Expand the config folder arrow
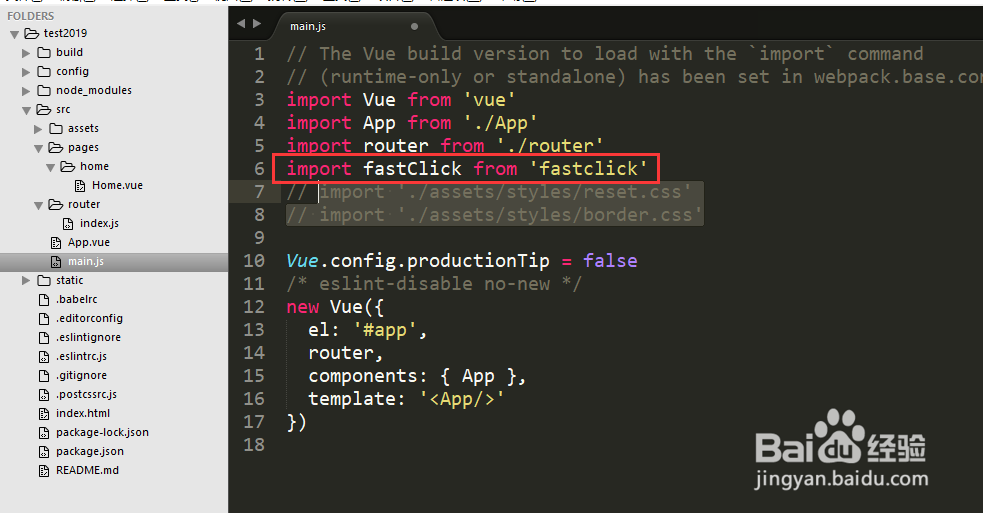983x513 pixels. coord(27,71)
